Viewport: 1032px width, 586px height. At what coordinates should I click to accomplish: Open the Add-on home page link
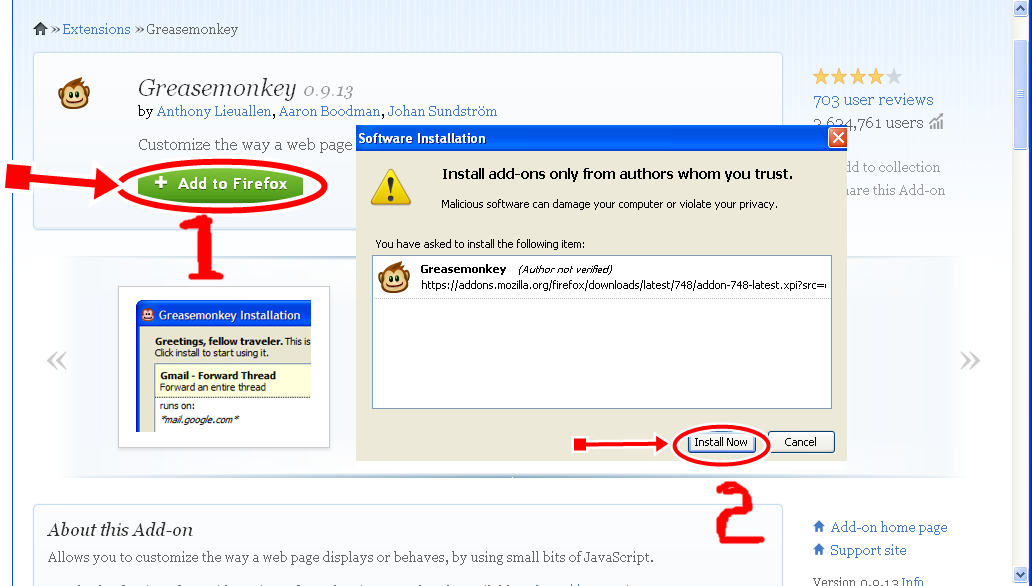click(x=889, y=527)
